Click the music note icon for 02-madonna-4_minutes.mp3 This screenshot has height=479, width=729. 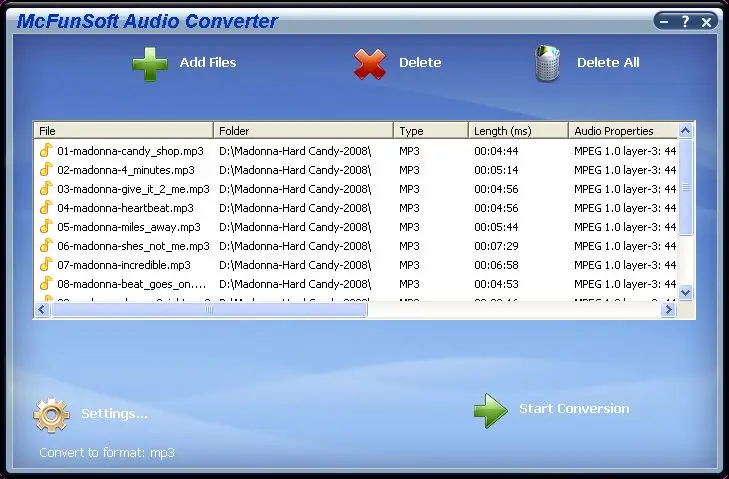tap(46, 170)
